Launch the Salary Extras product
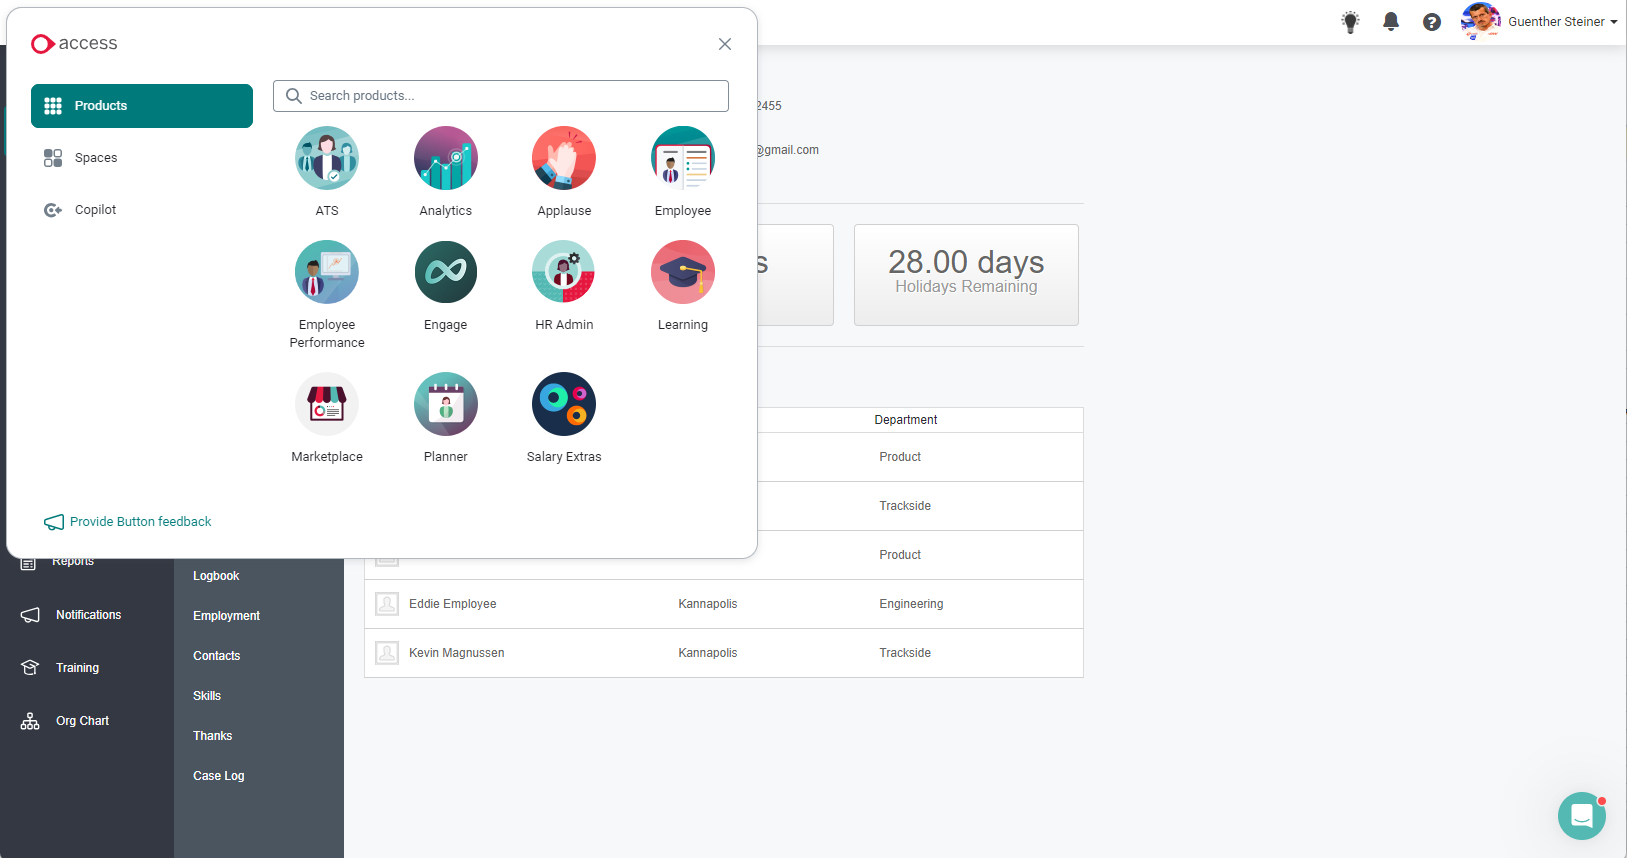This screenshot has width=1627, height=858. 564,404
